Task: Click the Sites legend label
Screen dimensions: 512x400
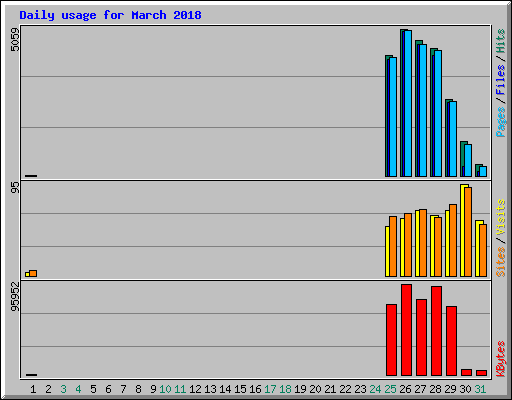Action: click(x=501, y=262)
